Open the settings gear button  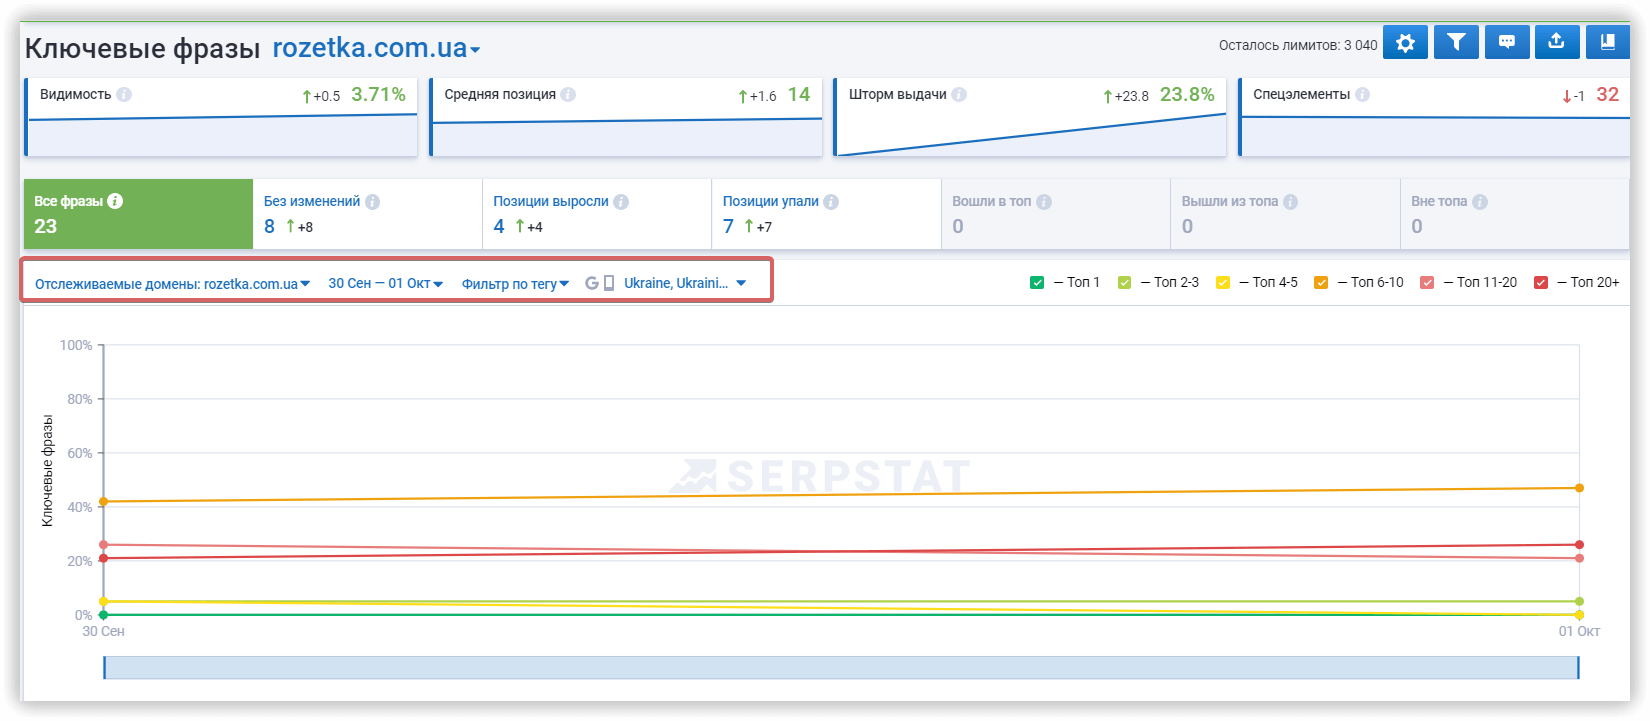click(1405, 42)
